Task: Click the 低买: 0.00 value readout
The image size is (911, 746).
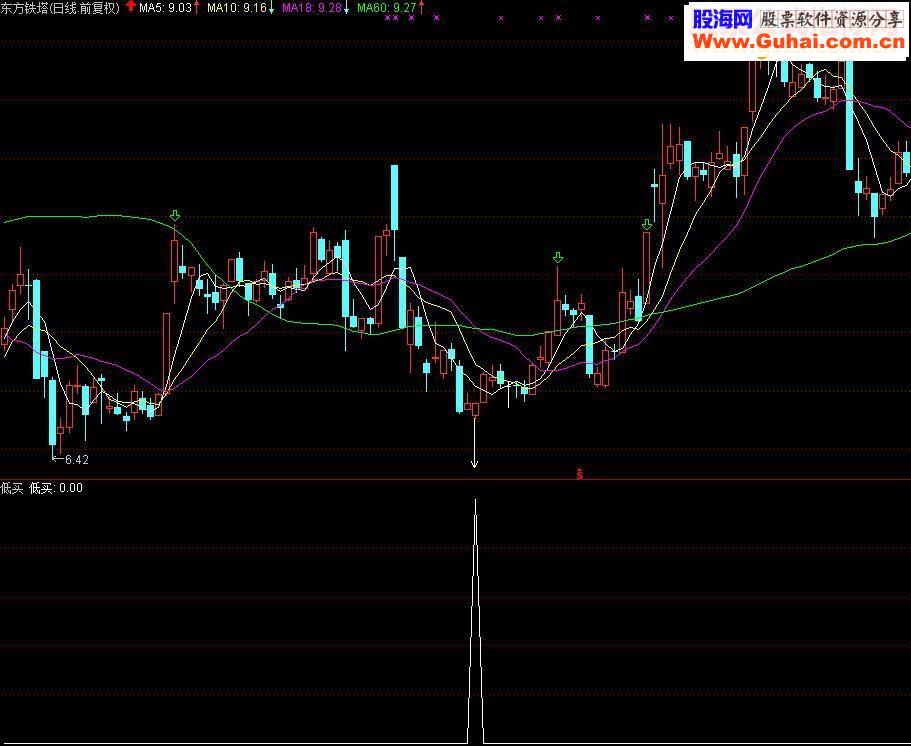Action: coord(56,488)
